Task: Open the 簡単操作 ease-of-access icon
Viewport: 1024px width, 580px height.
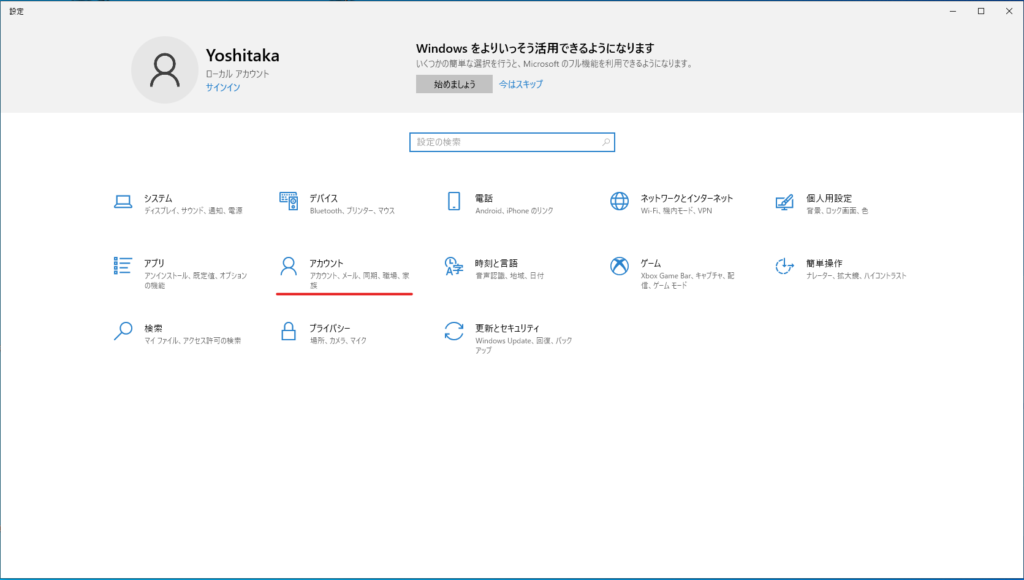Action: 784,266
